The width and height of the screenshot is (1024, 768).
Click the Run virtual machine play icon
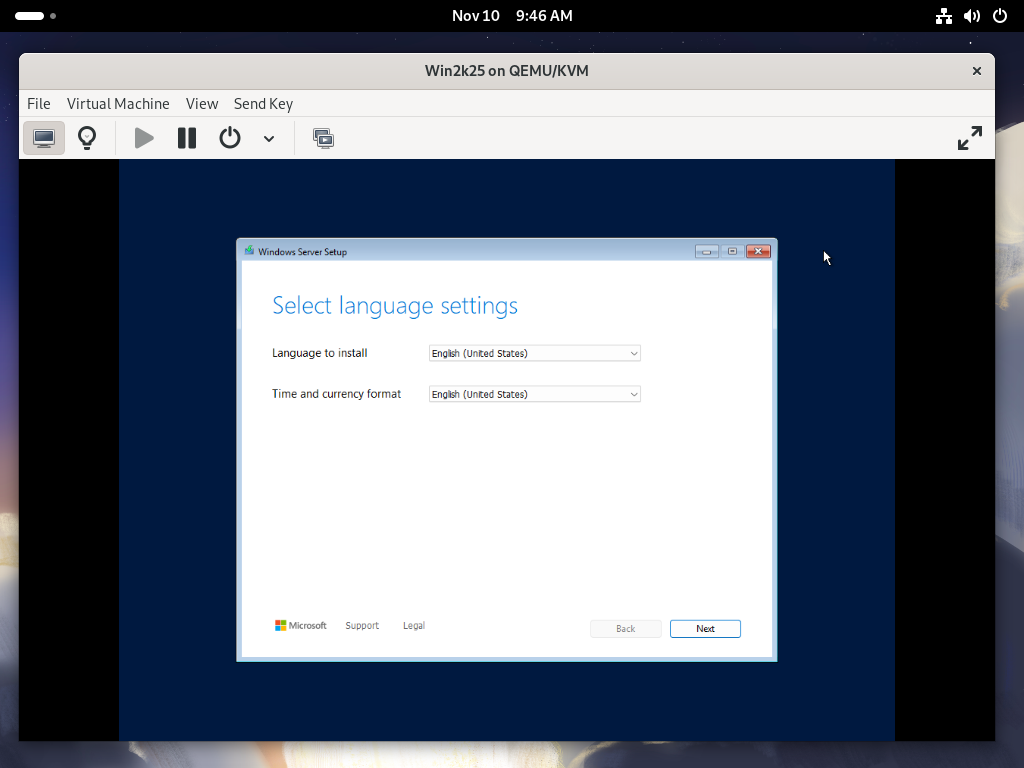click(x=144, y=138)
